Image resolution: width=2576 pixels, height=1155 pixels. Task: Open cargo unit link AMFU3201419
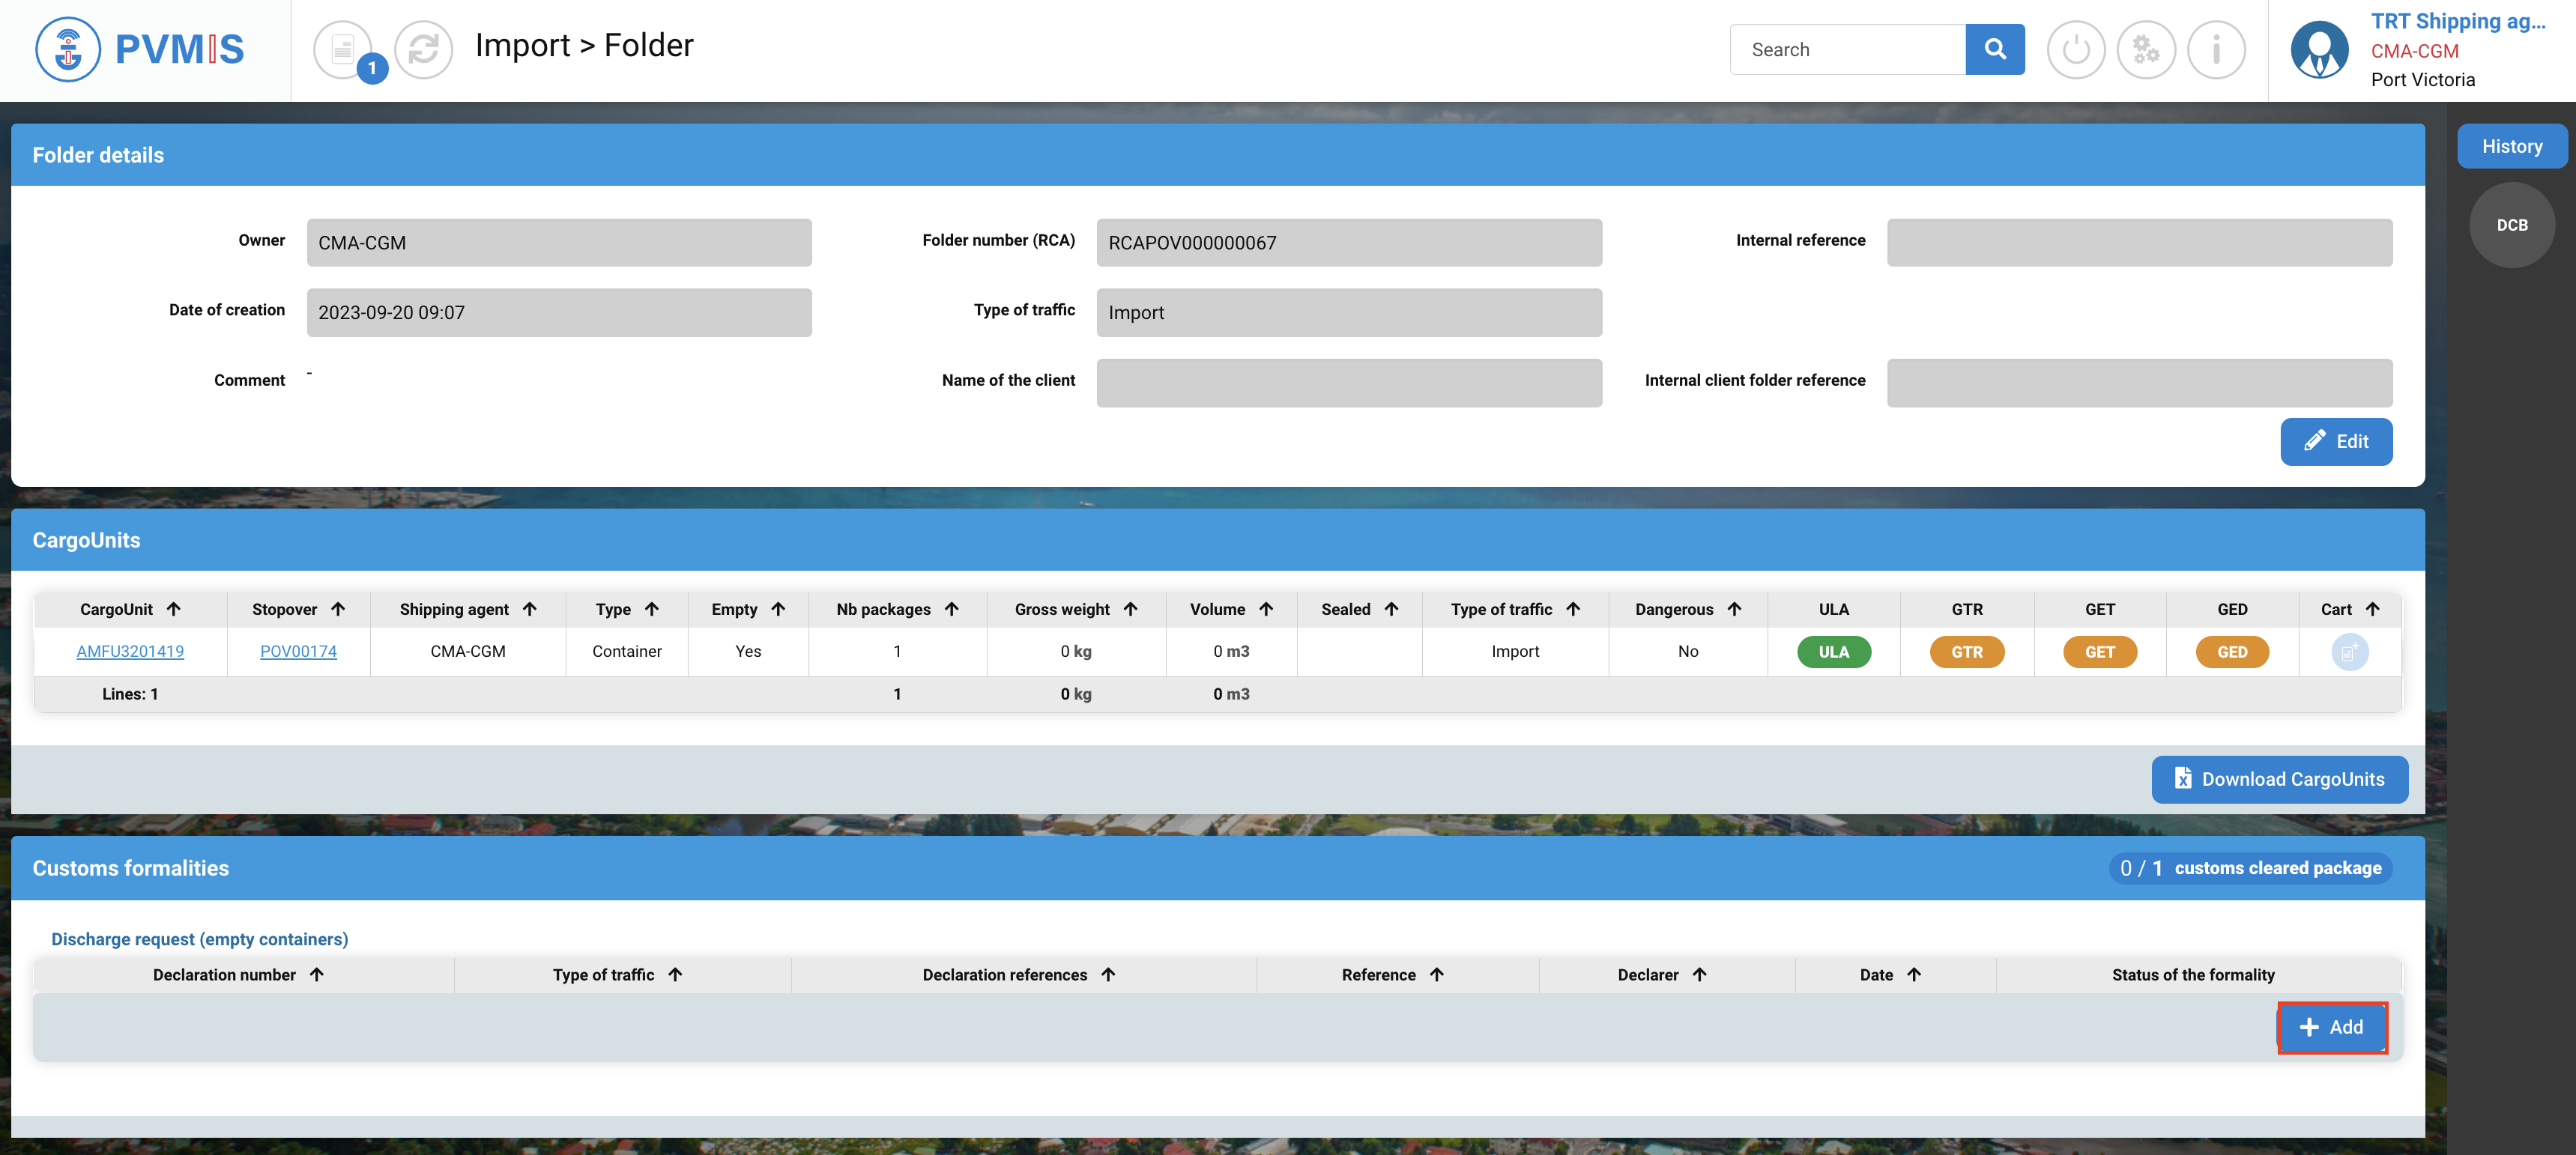(x=130, y=651)
